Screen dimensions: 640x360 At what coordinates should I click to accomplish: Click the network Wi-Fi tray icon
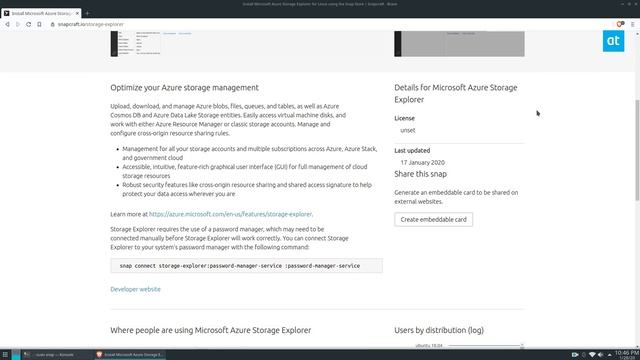point(592,355)
